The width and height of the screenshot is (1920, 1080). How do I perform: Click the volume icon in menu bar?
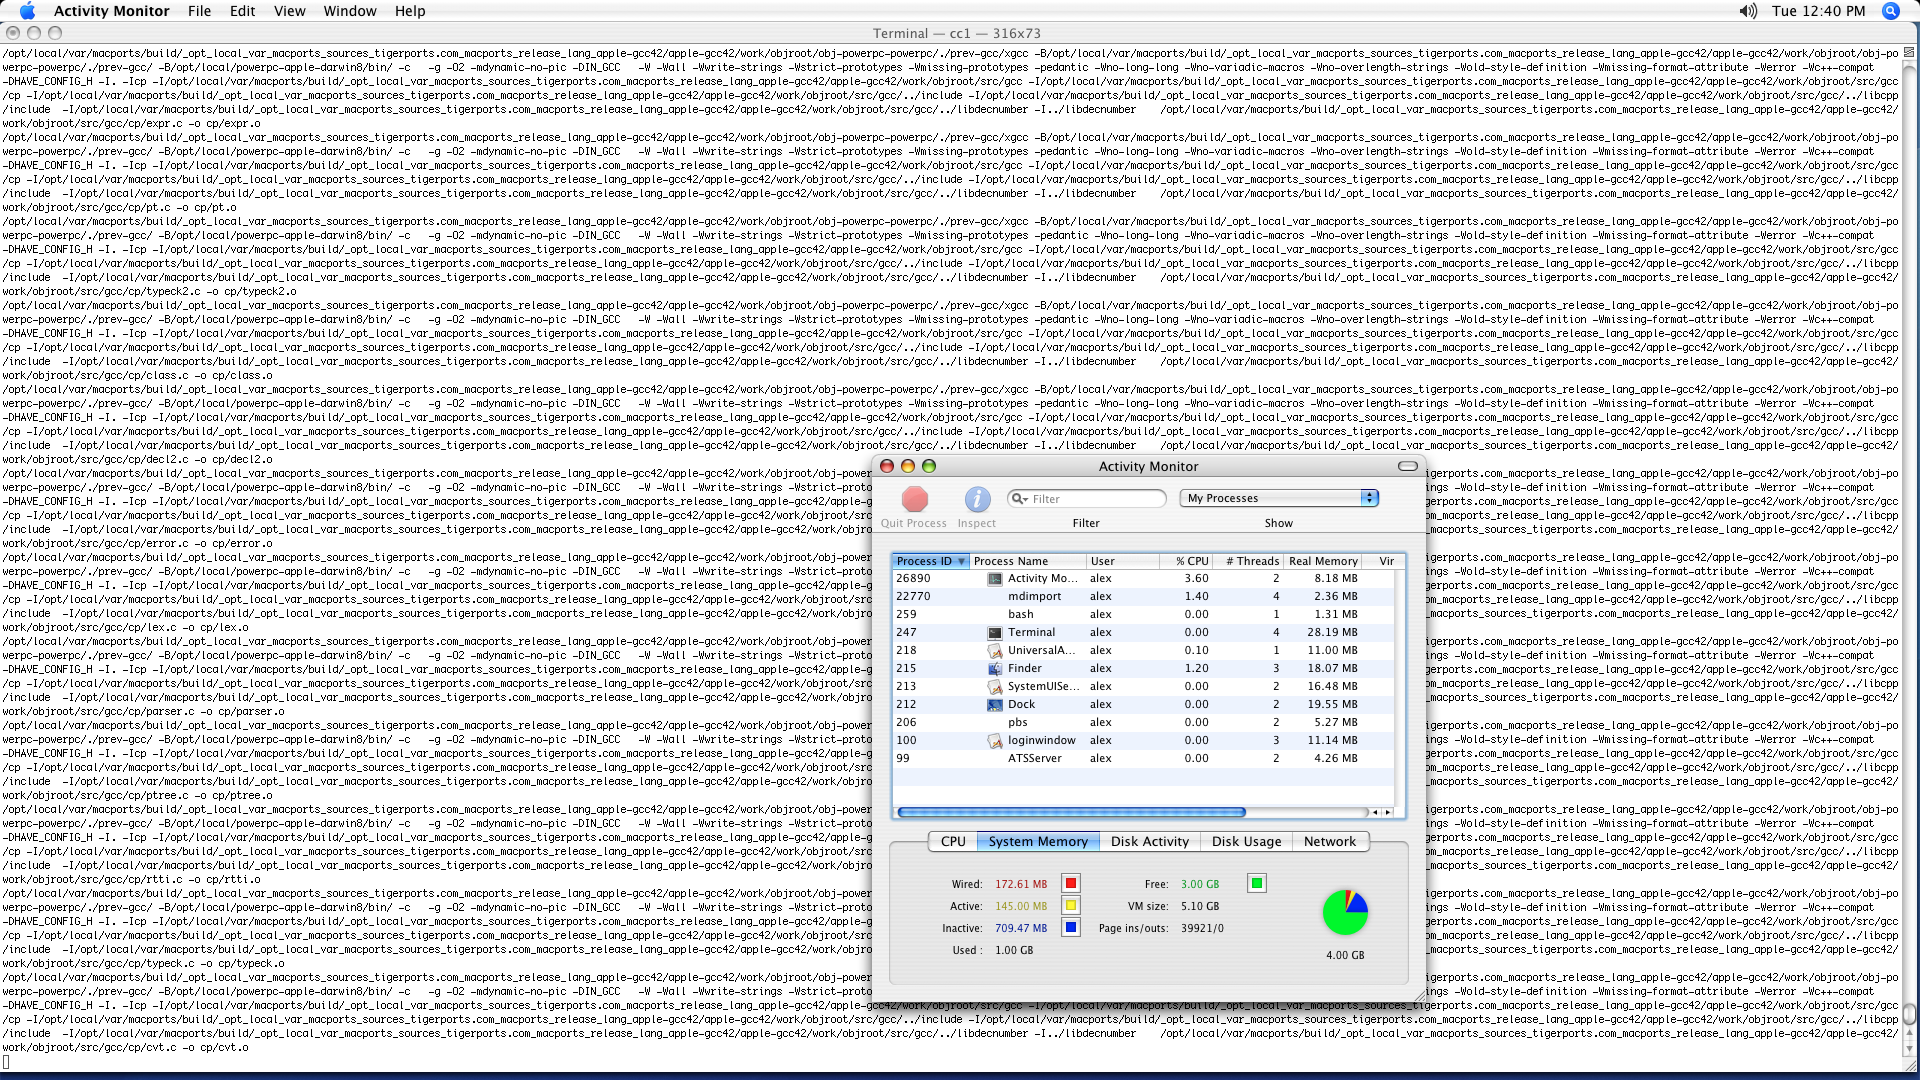1748,11
